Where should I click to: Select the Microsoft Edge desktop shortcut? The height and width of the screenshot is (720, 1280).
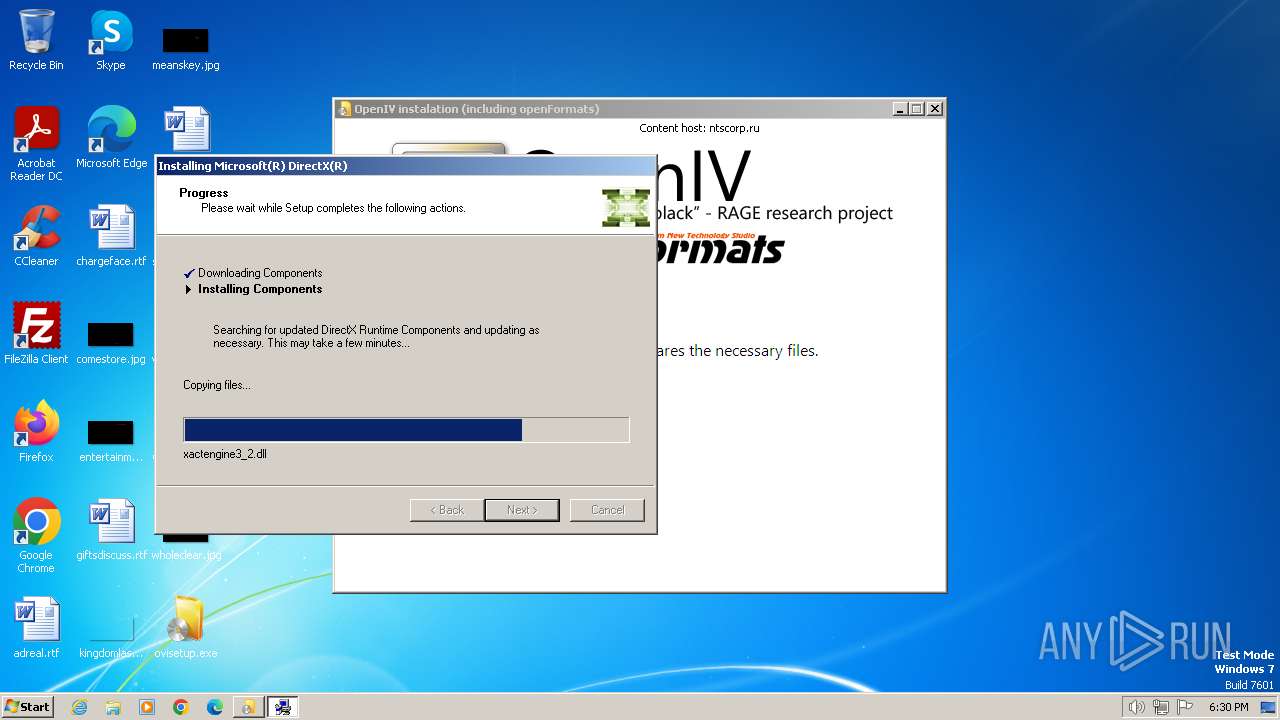[x=111, y=138]
